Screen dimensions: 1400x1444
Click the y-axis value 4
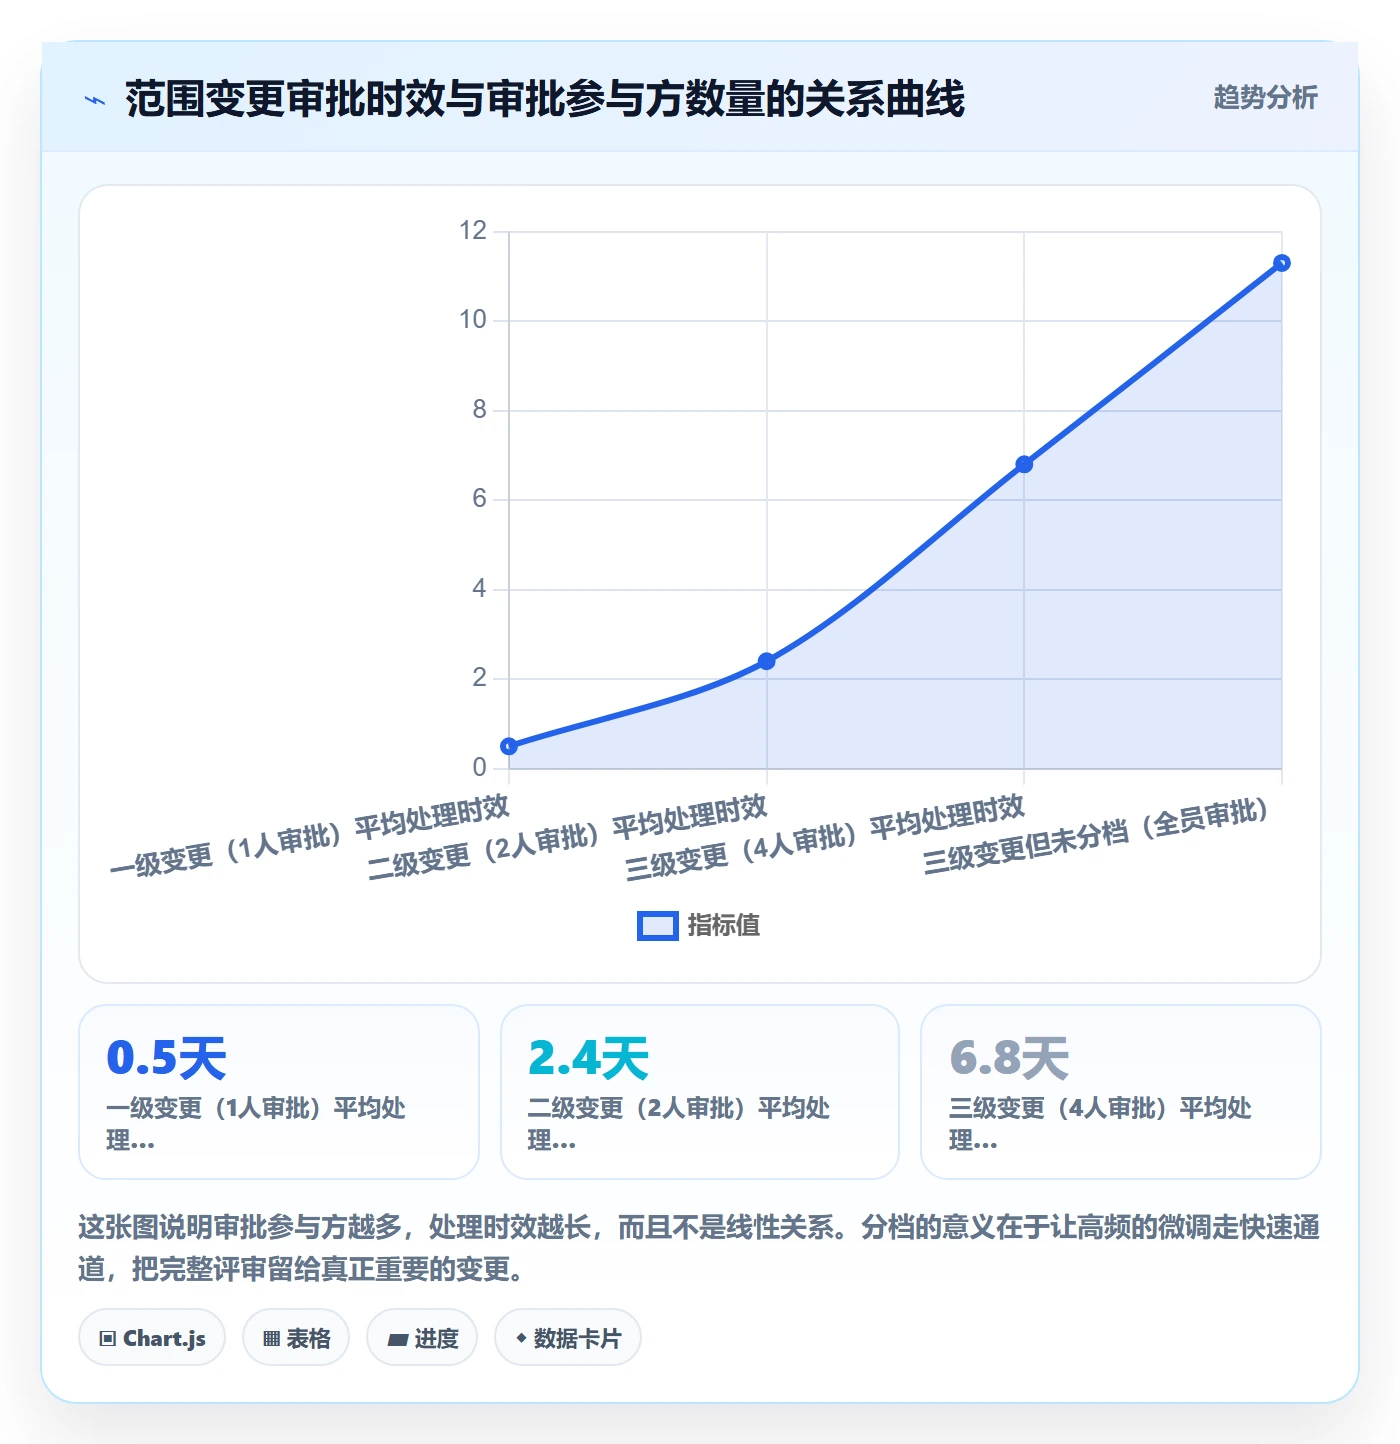(x=480, y=589)
